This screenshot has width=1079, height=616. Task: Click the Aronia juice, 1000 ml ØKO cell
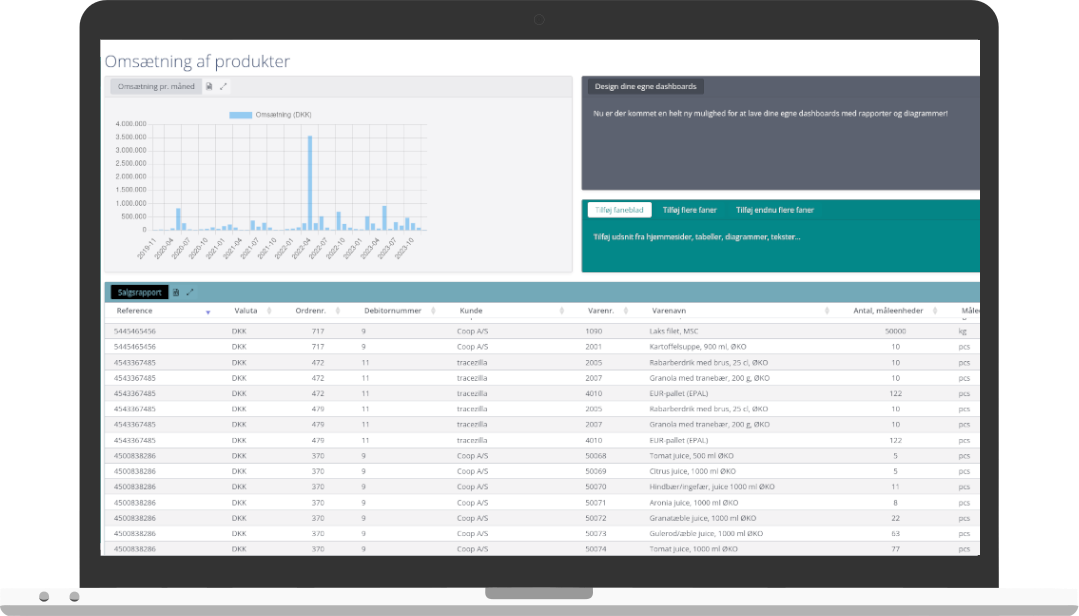click(x=694, y=503)
